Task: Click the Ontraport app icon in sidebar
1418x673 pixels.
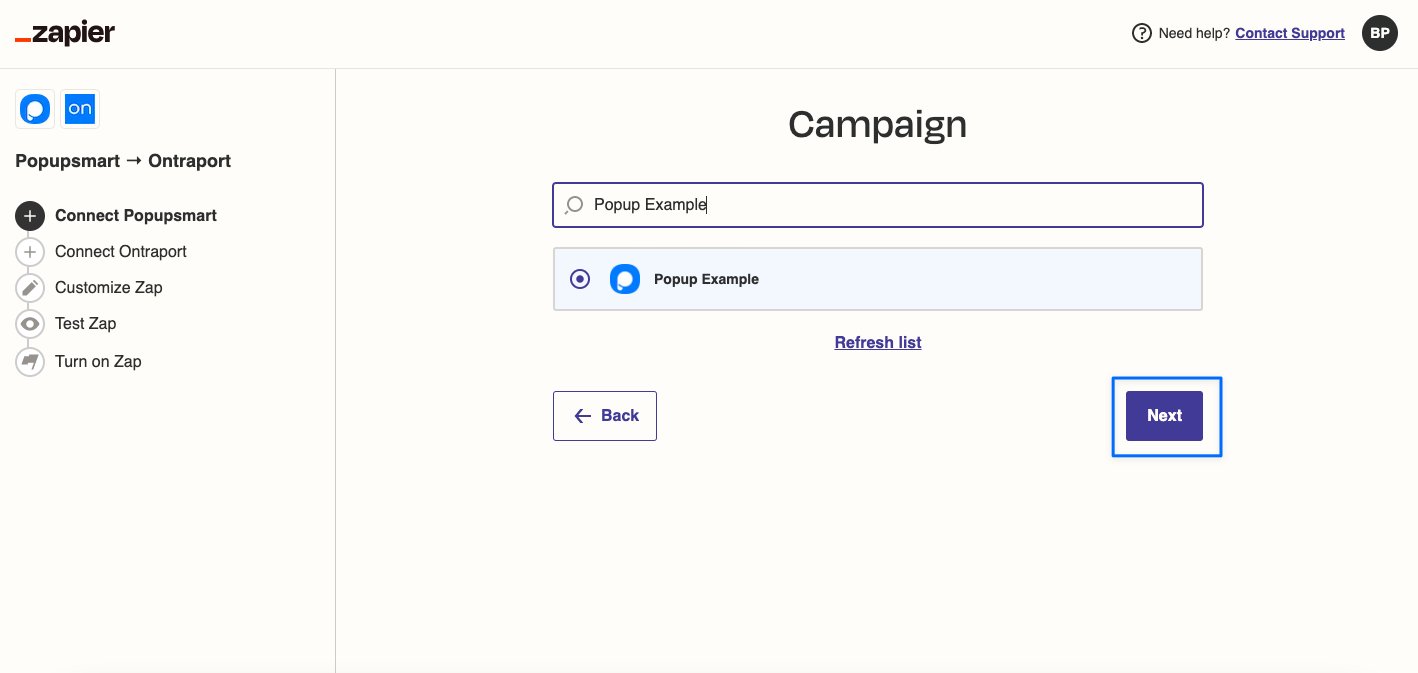Action: click(80, 109)
